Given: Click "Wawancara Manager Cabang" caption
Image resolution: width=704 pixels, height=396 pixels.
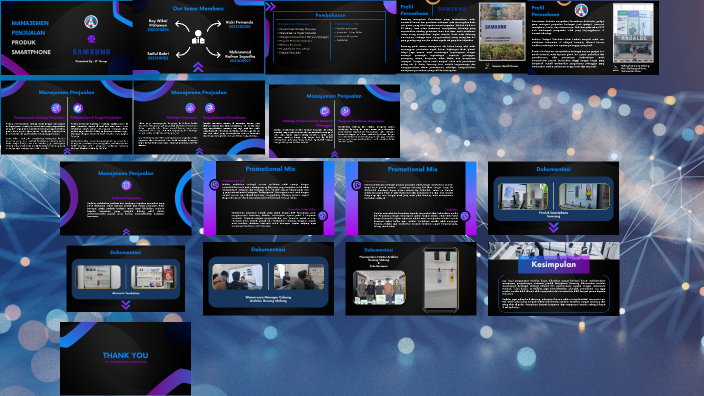Looking at the screenshot, I should 268,297.
